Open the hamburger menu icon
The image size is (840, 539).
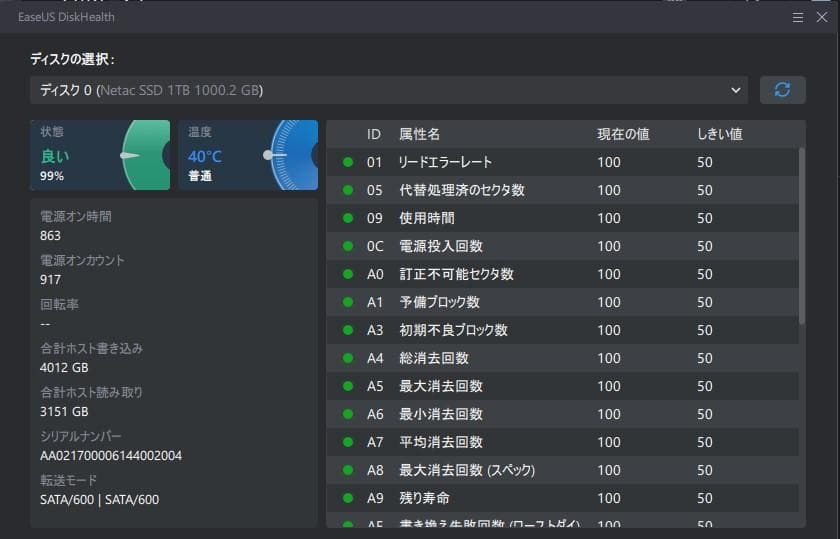click(x=798, y=18)
